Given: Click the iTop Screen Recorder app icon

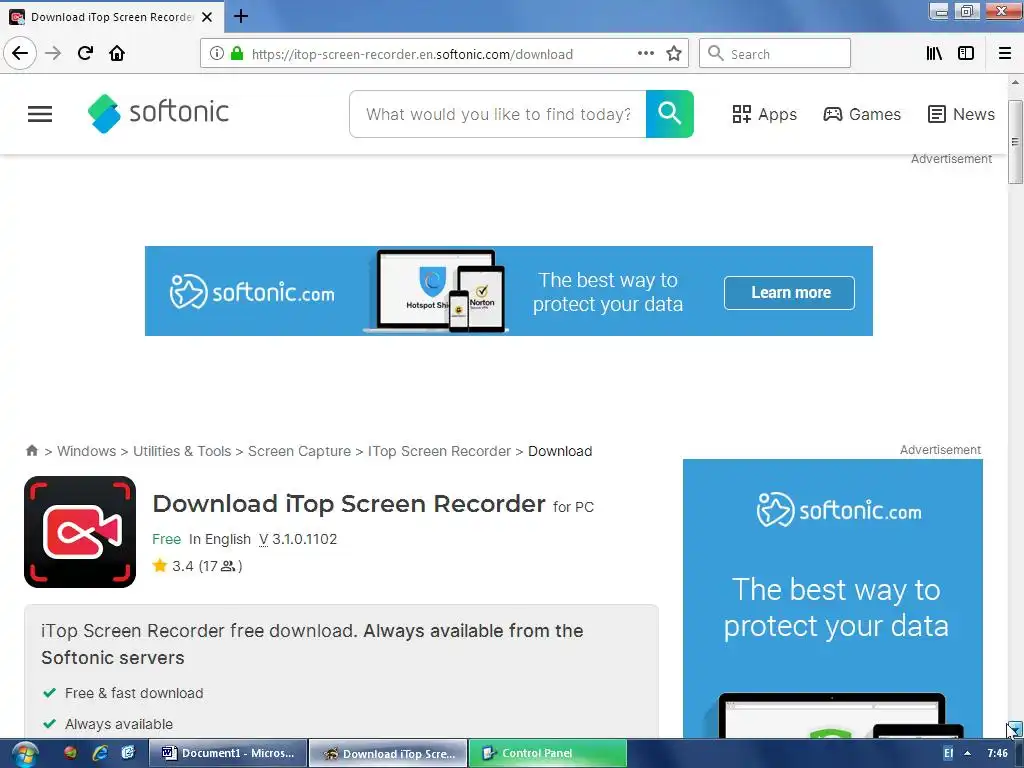Looking at the screenshot, I should (x=80, y=532).
